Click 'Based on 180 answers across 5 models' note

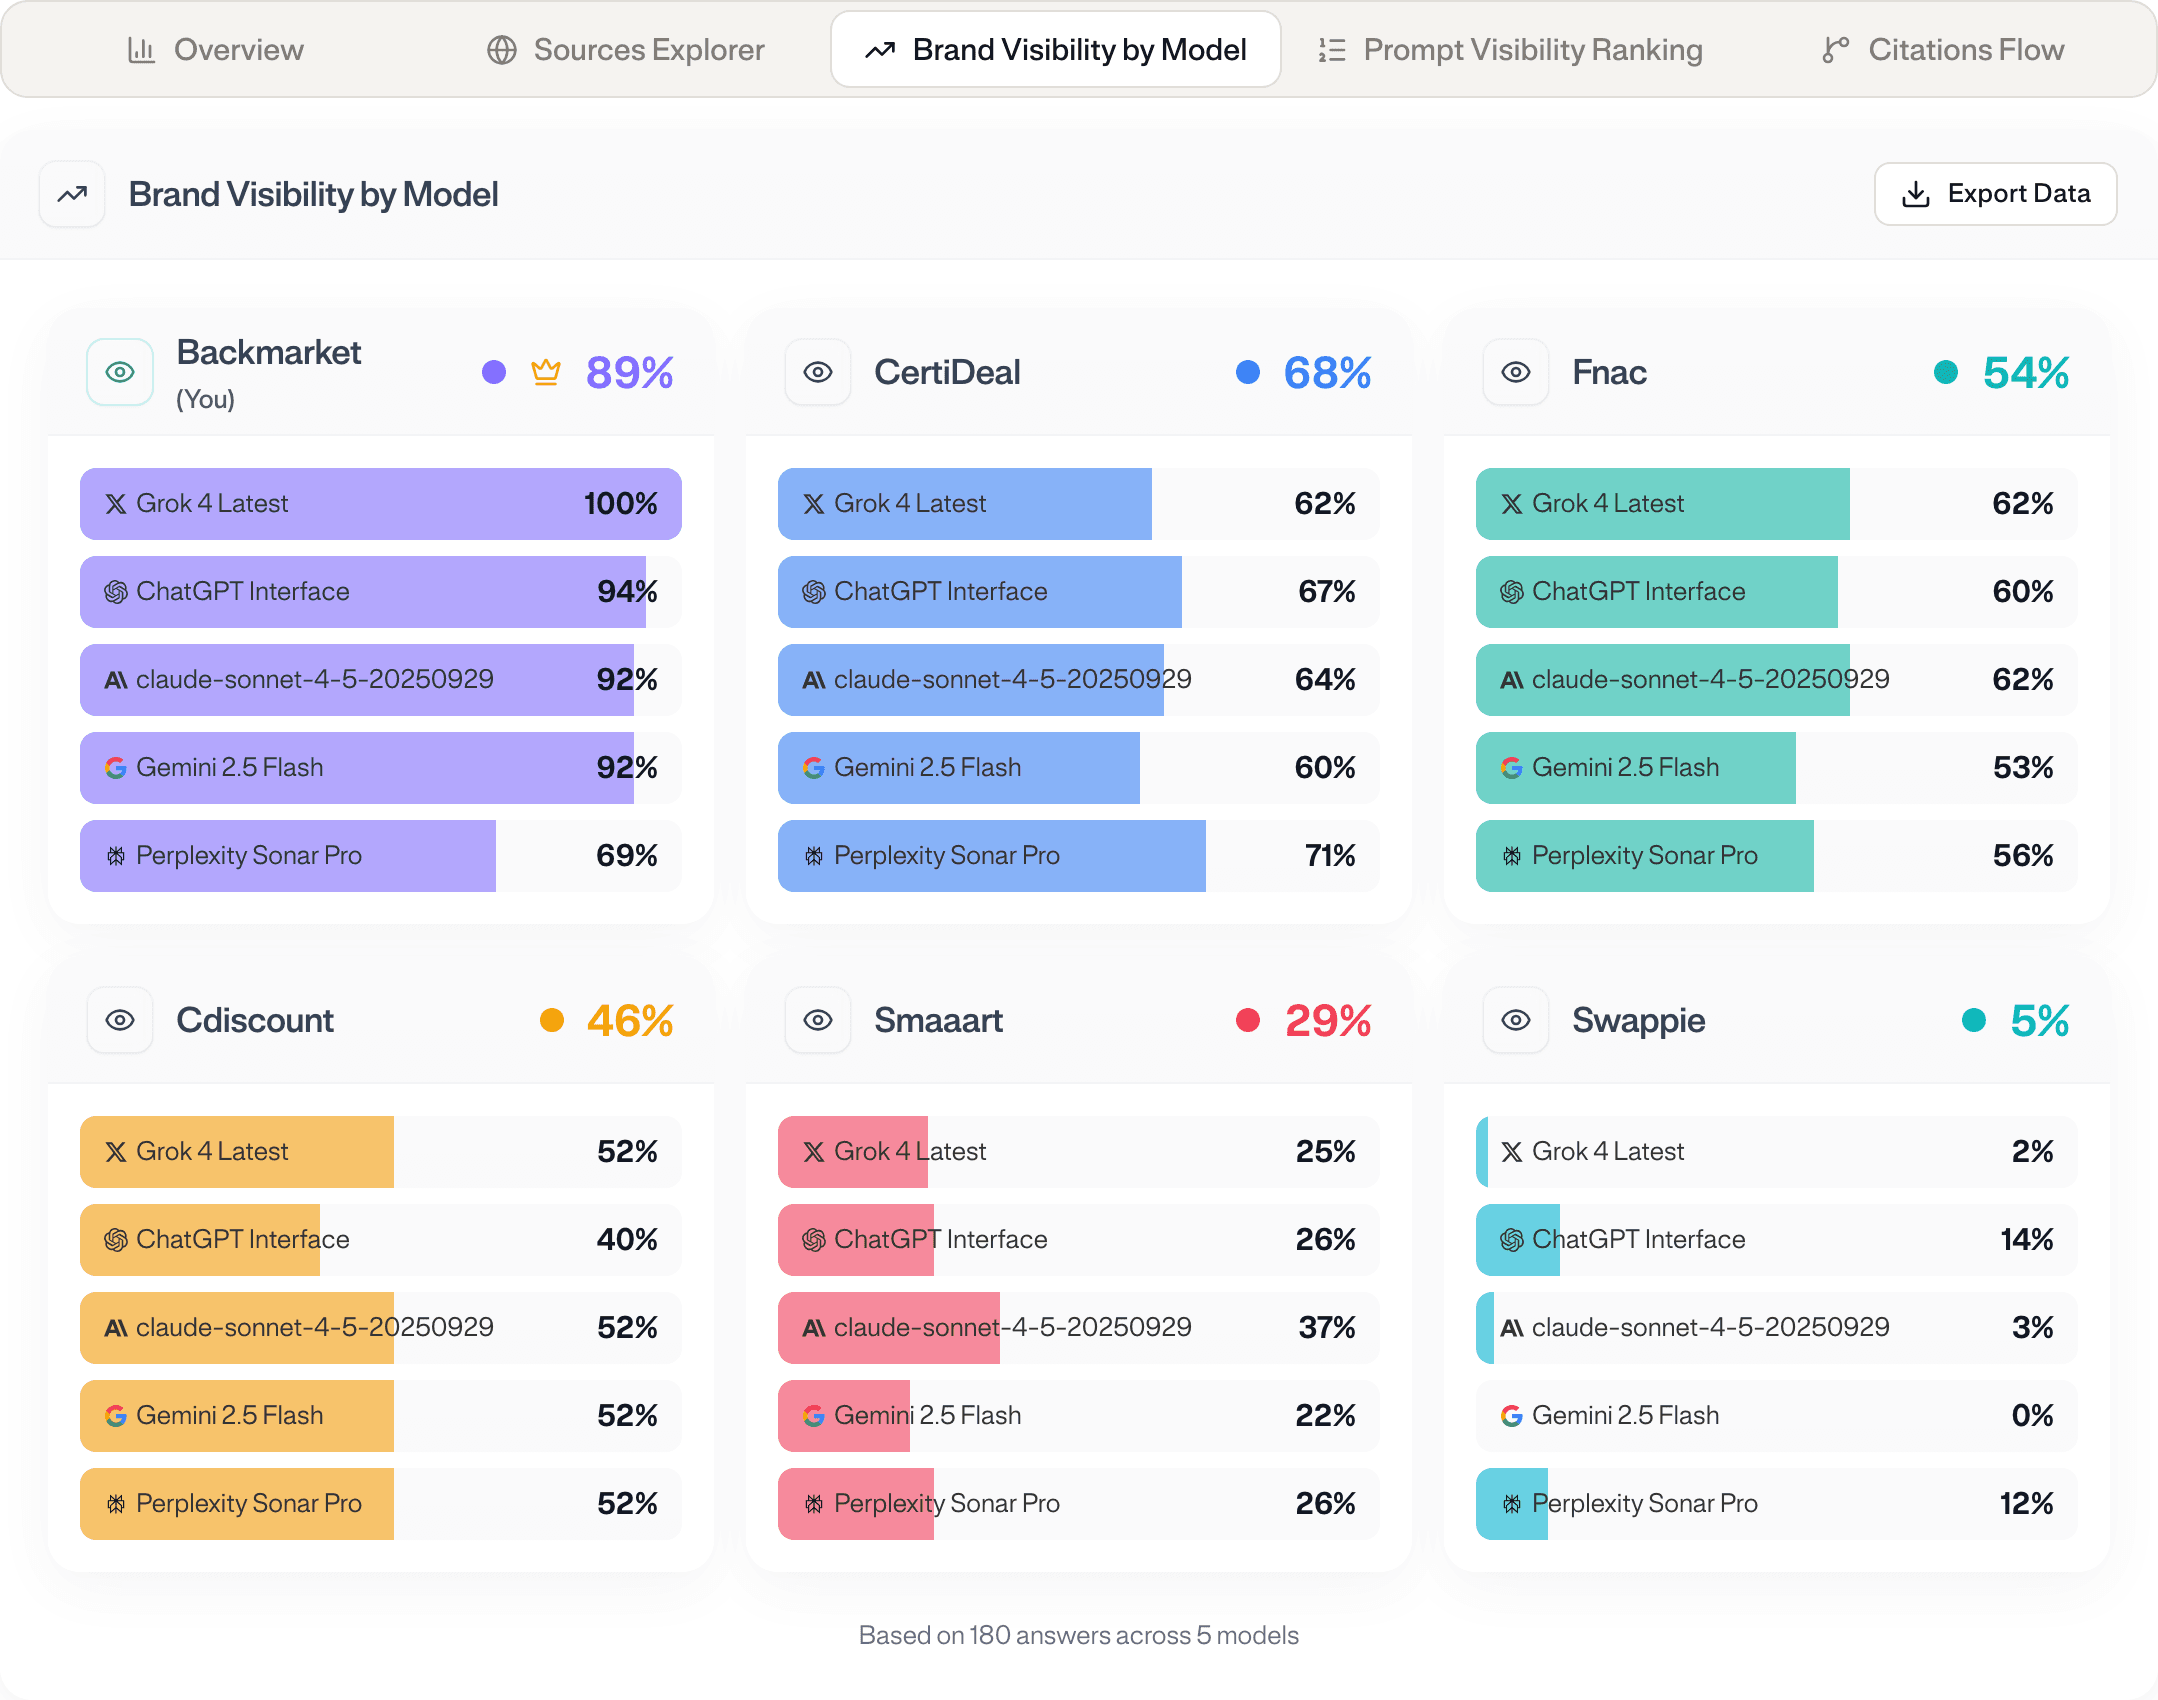[1079, 1636]
